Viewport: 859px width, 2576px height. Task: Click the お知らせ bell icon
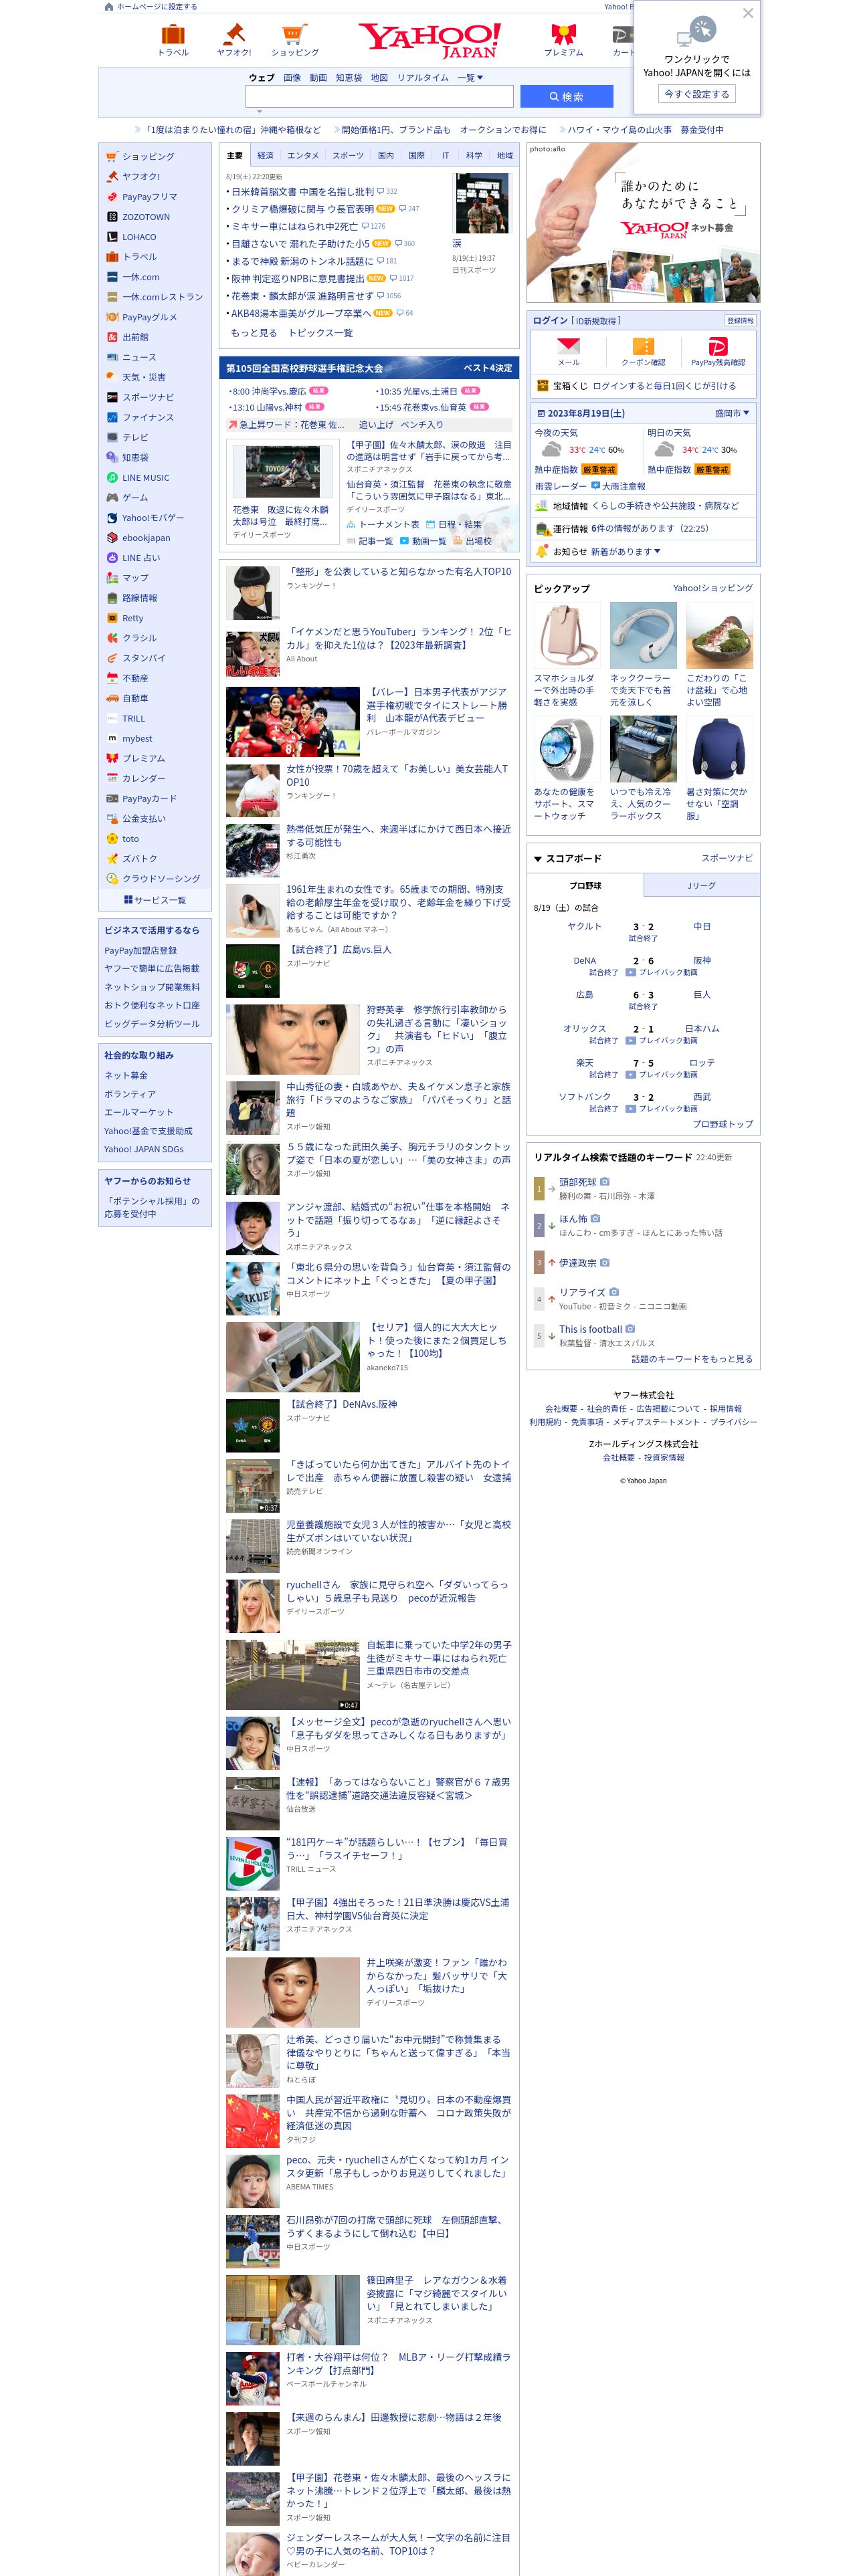541,551
